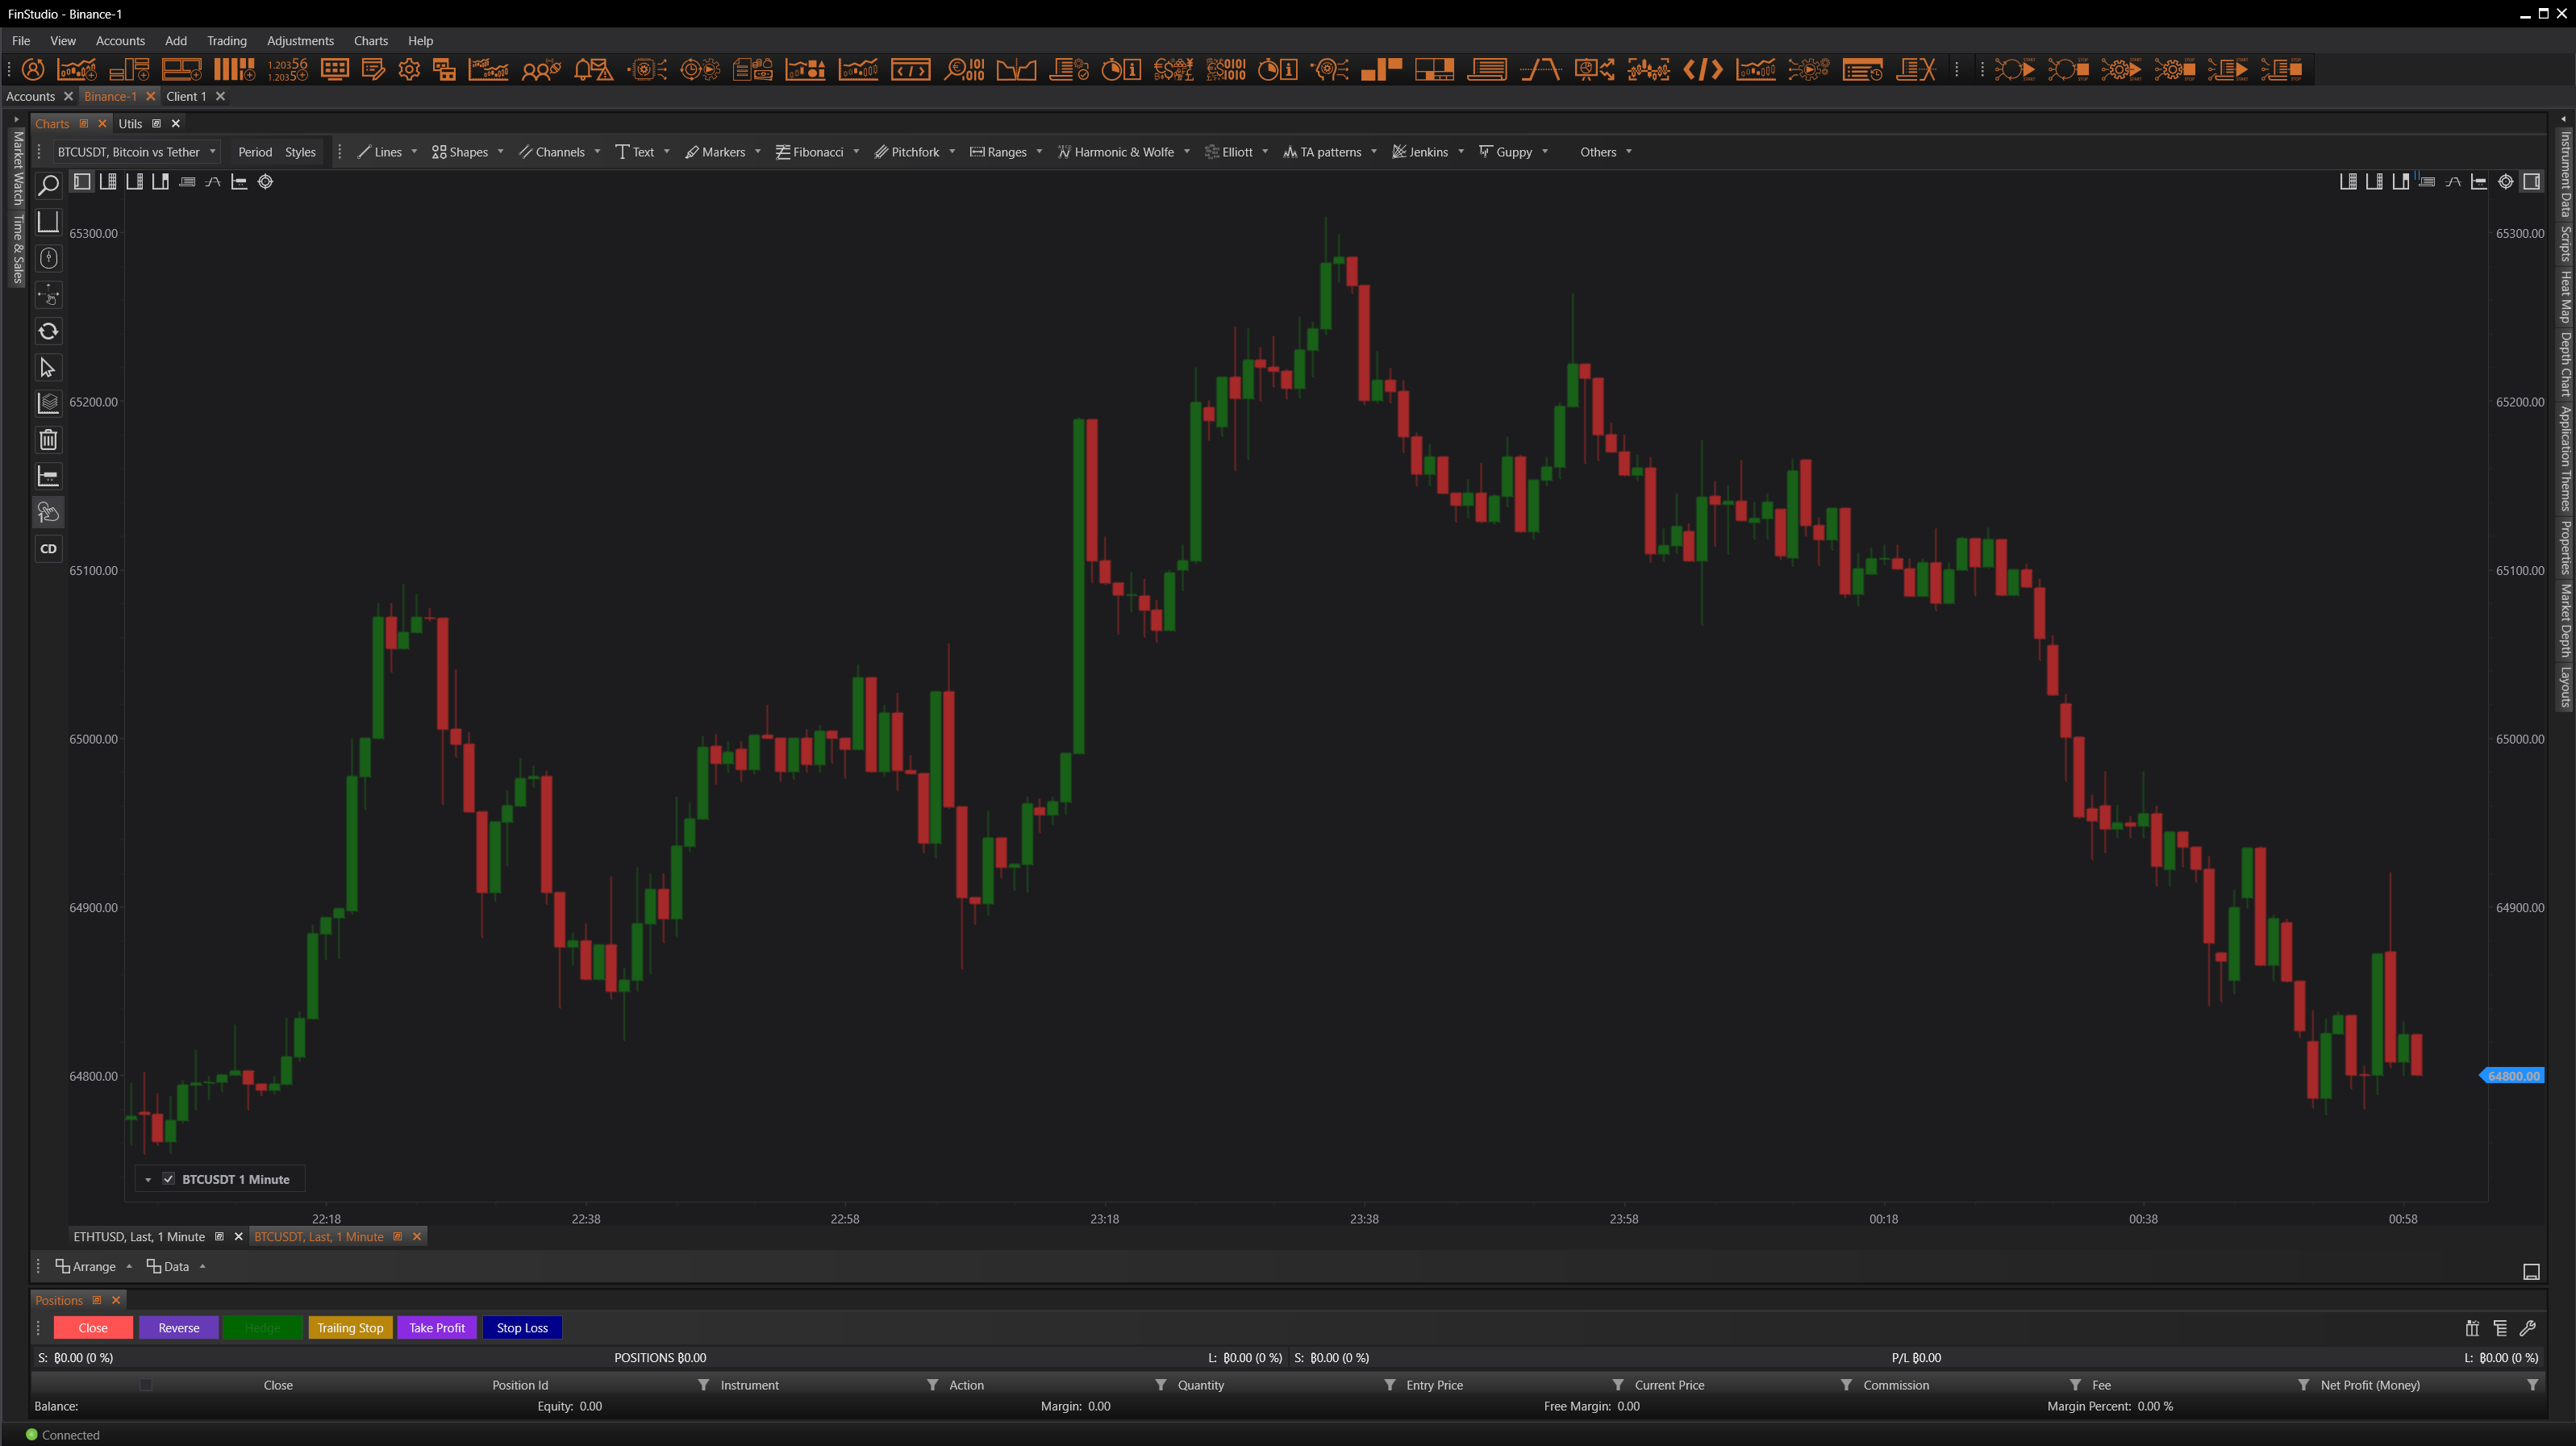Expand the Harmonic & Wolfe dropdown
Image resolution: width=2576 pixels, height=1446 pixels.
coord(1187,152)
